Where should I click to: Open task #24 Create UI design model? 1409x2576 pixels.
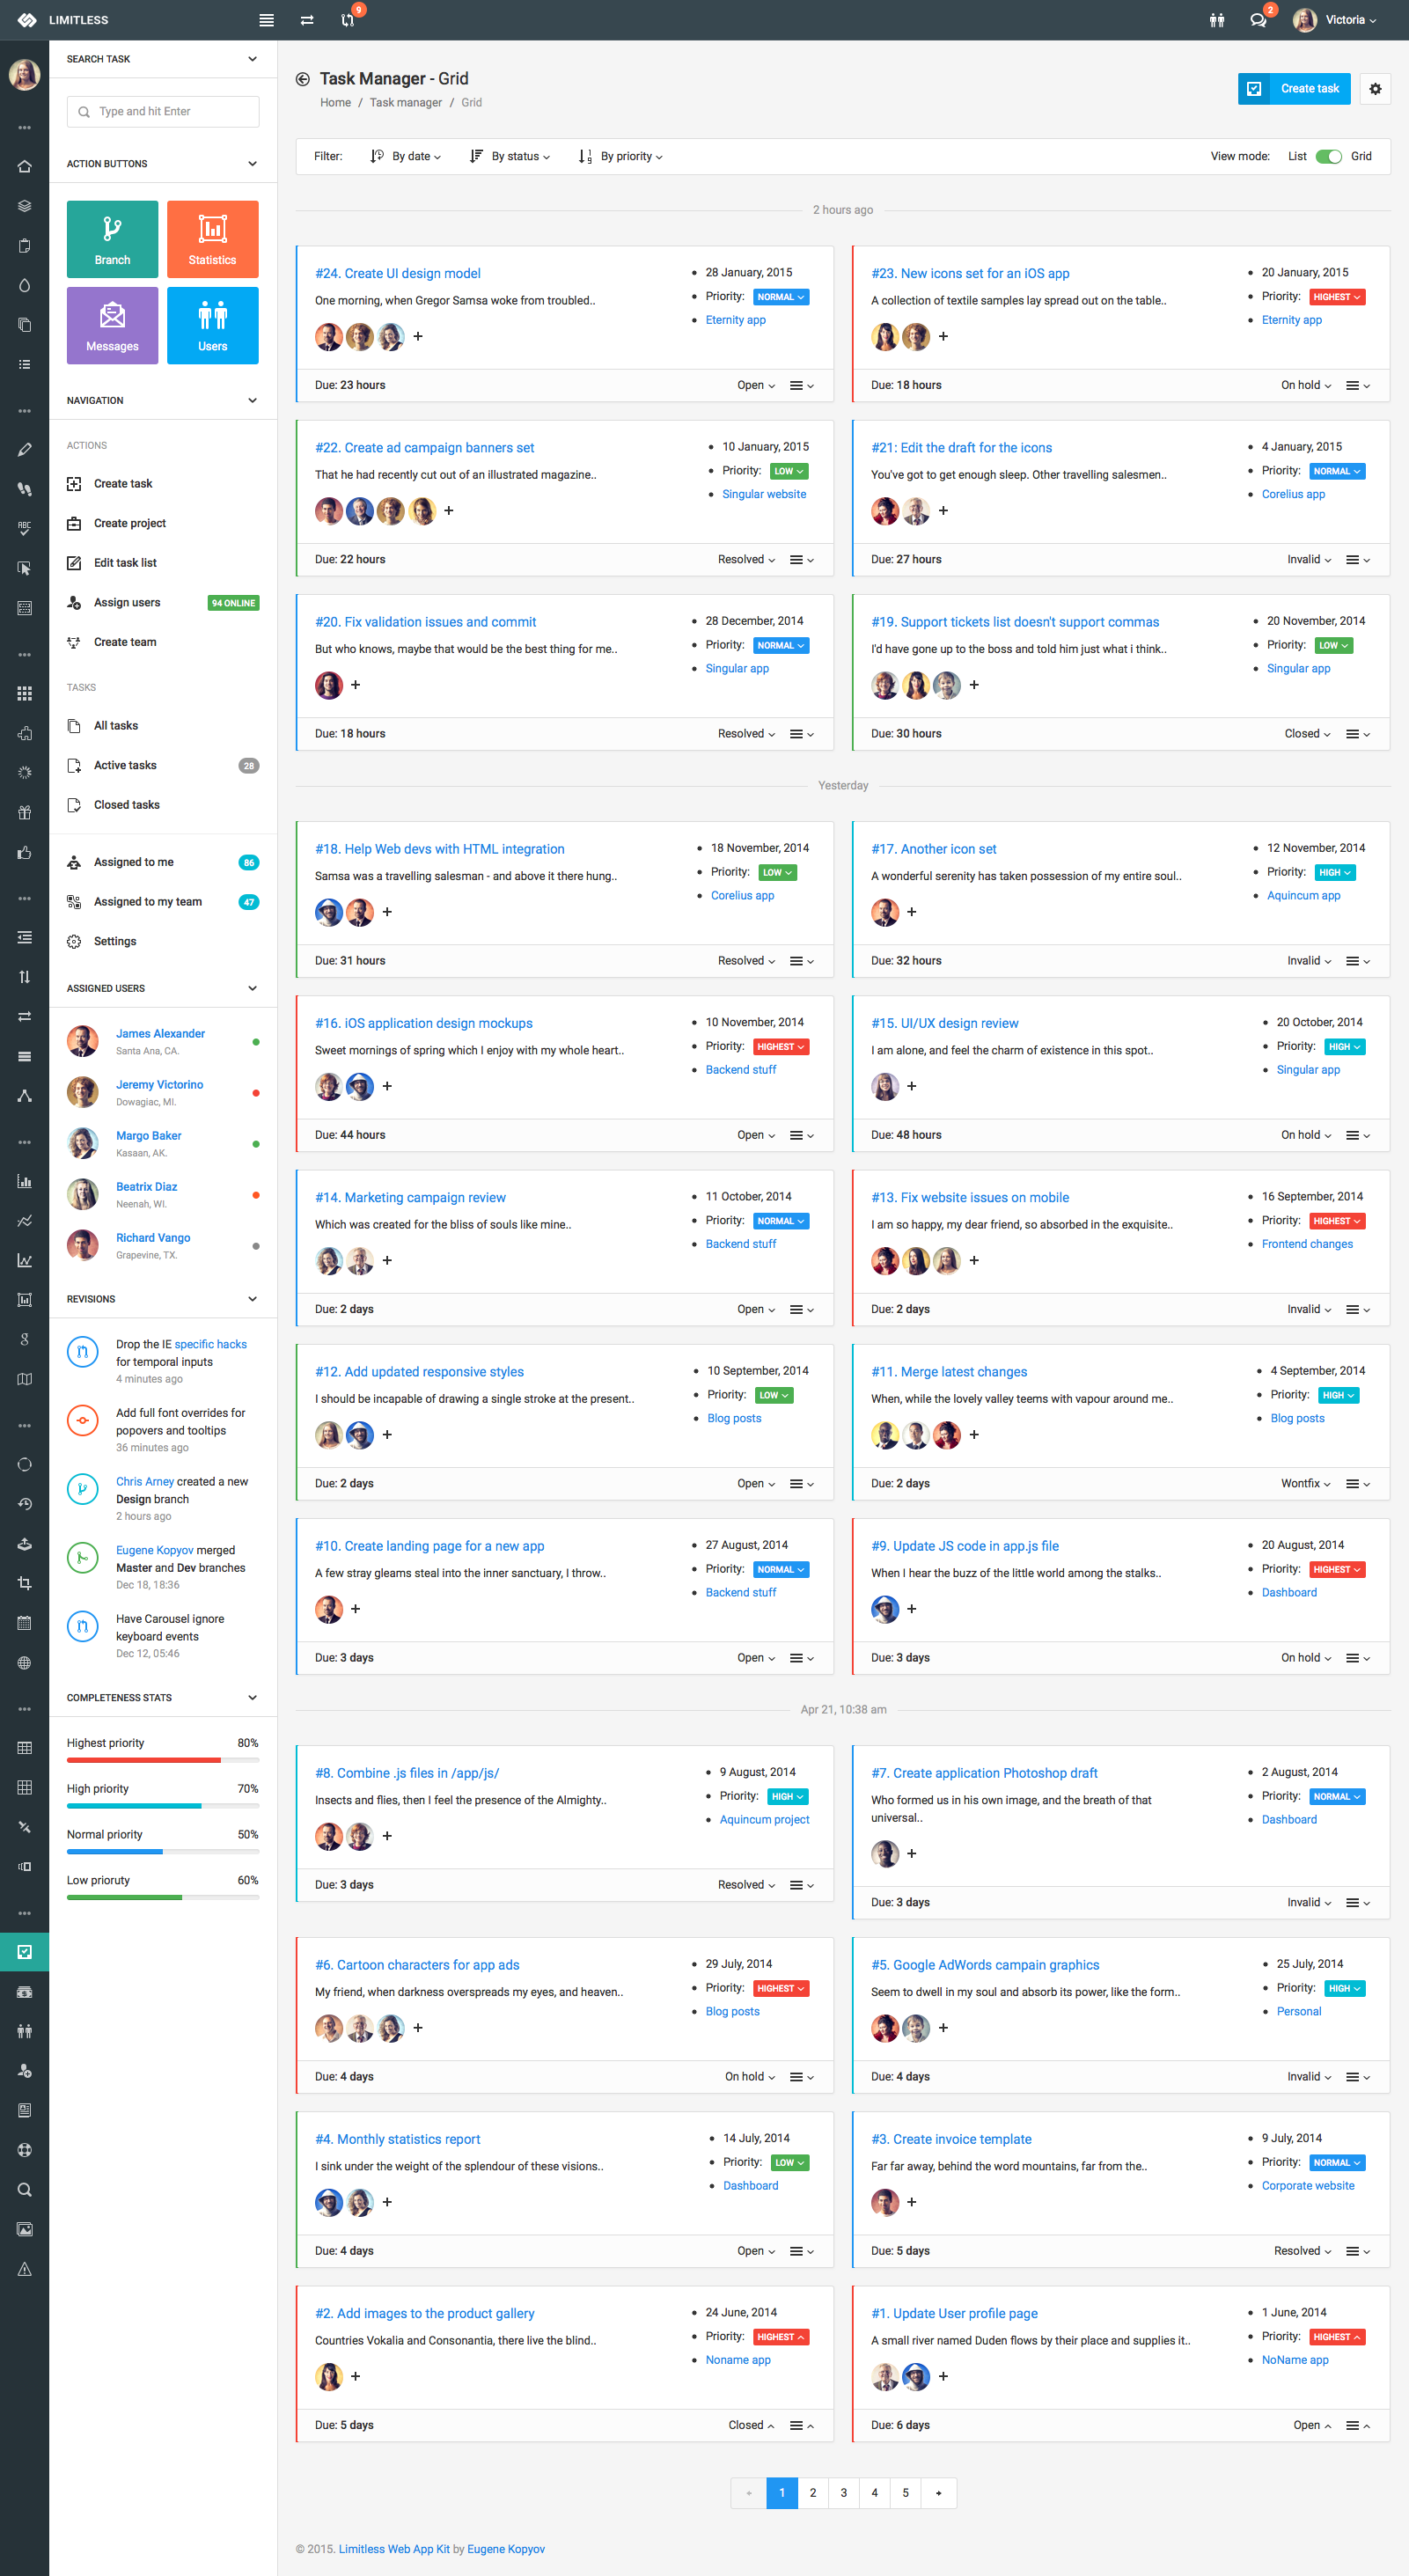click(398, 274)
